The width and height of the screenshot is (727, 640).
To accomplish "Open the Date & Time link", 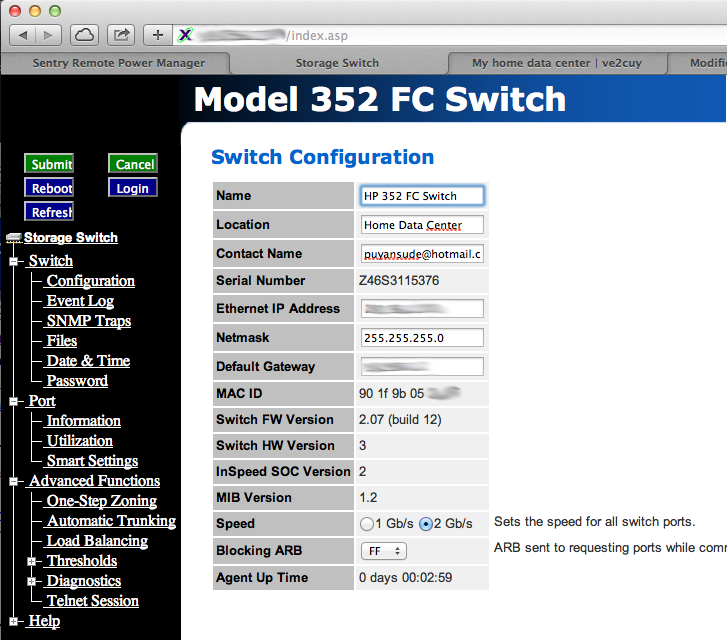I will click(88, 360).
